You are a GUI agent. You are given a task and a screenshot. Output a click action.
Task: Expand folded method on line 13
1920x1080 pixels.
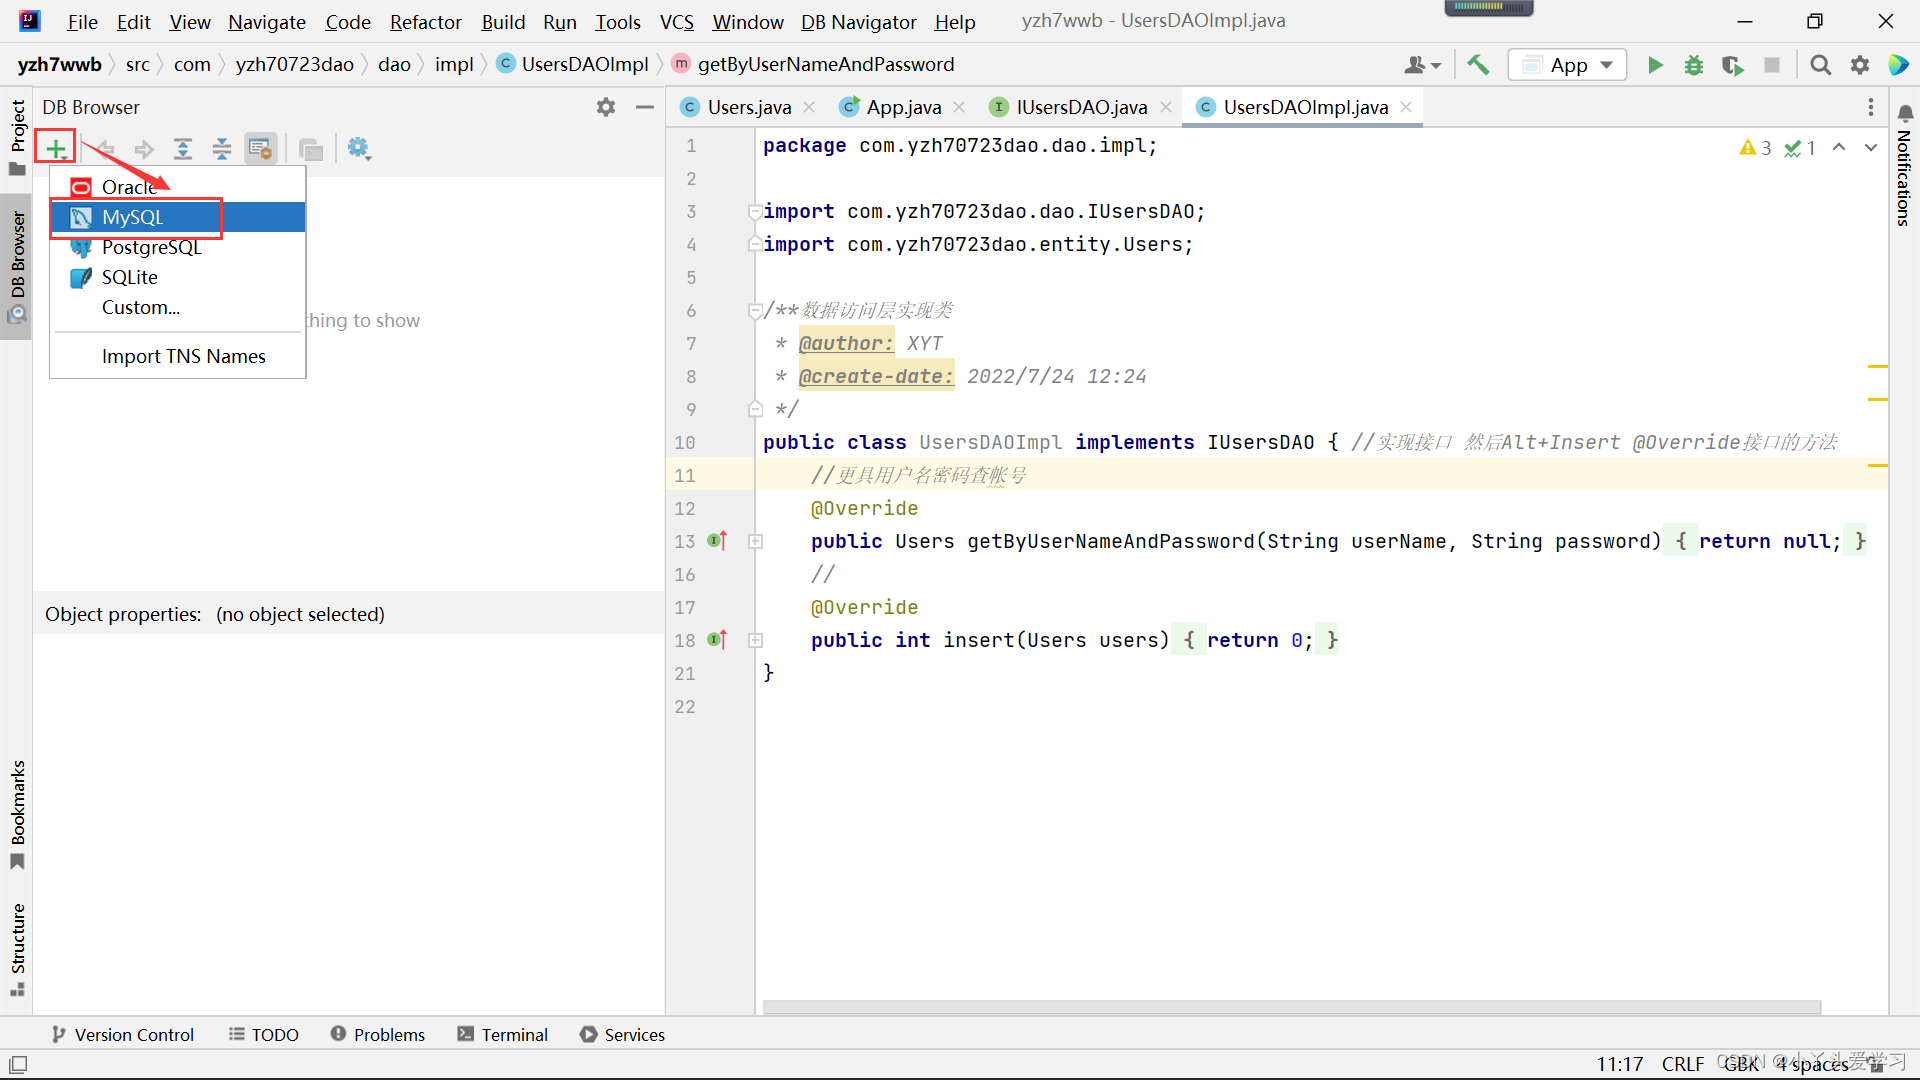[x=756, y=541]
